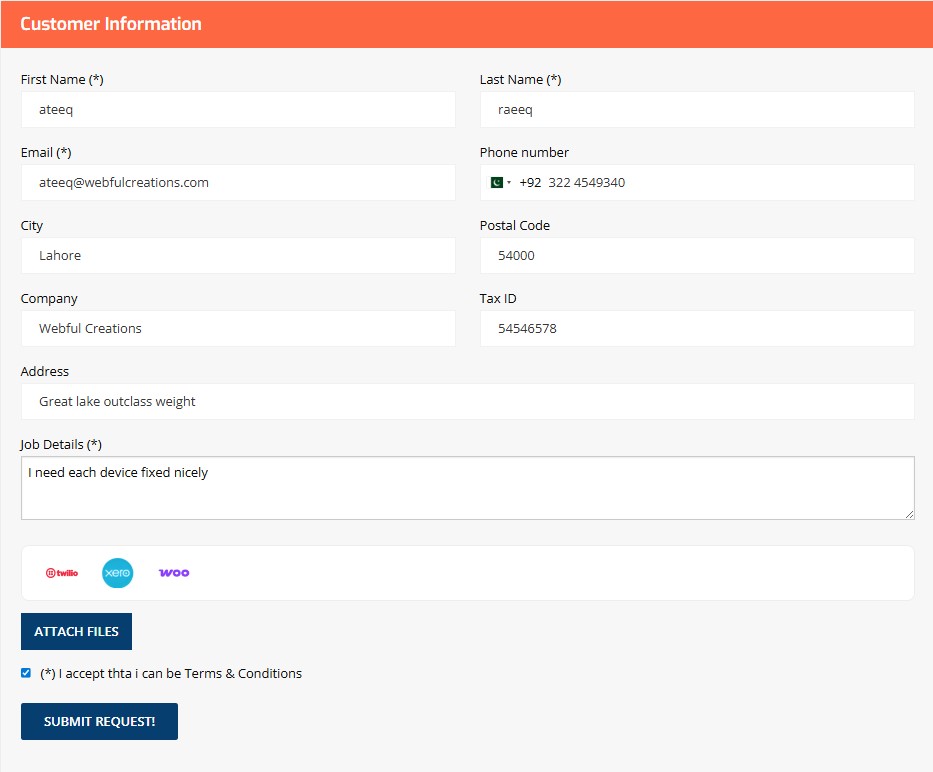The height and width of the screenshot is (772, 933).
Task: Click inside the Job Details text area
Action: [x=468, y=488]
